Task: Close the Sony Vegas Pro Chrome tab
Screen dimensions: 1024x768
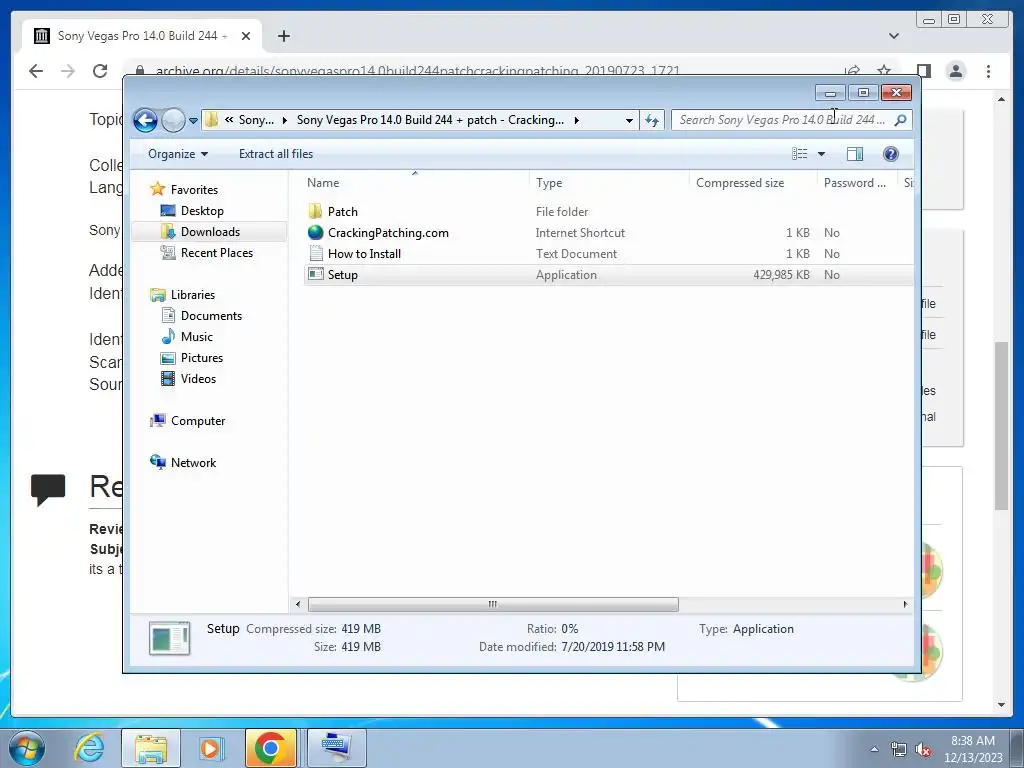Action: [x=246, y=36]
